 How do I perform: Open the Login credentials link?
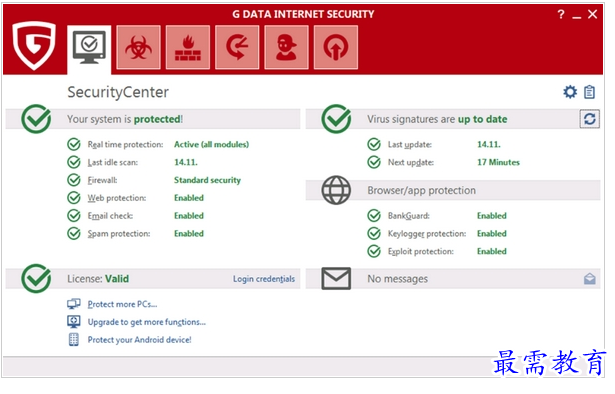(x=264, y=279)
